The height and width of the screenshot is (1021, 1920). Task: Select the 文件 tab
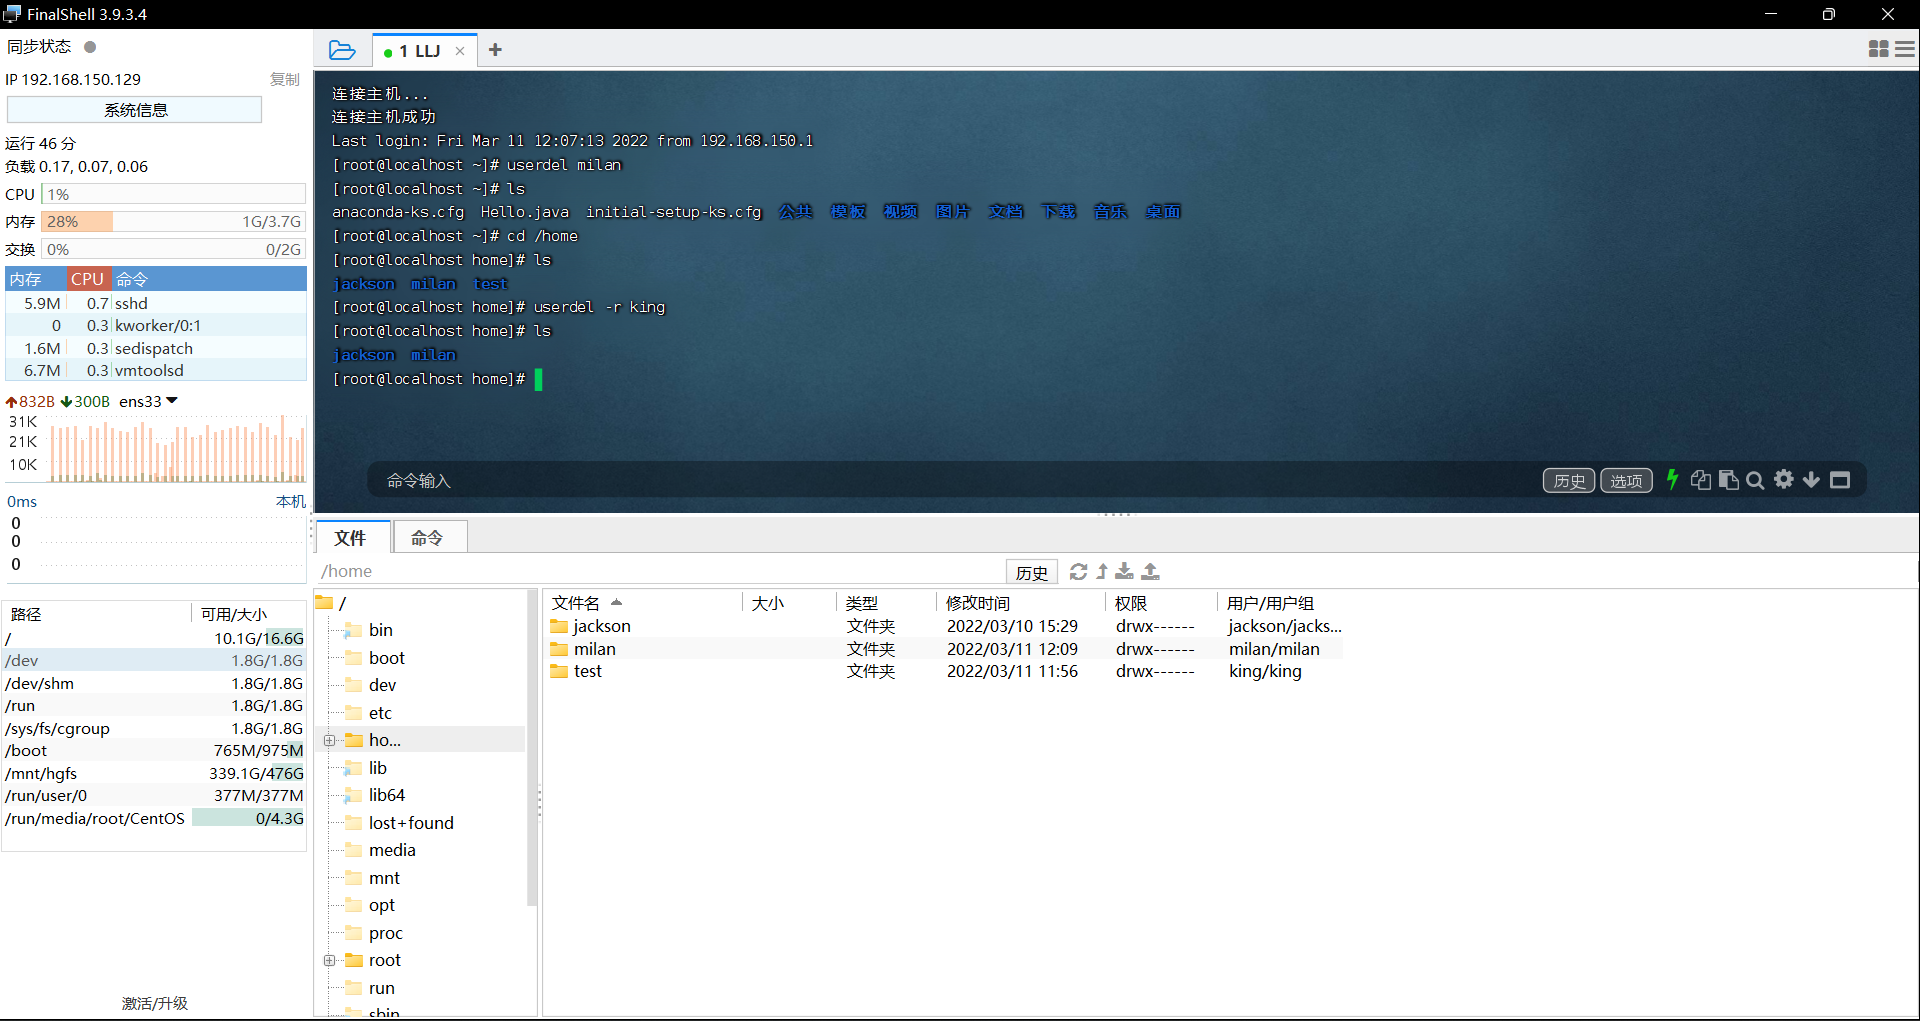350,538
